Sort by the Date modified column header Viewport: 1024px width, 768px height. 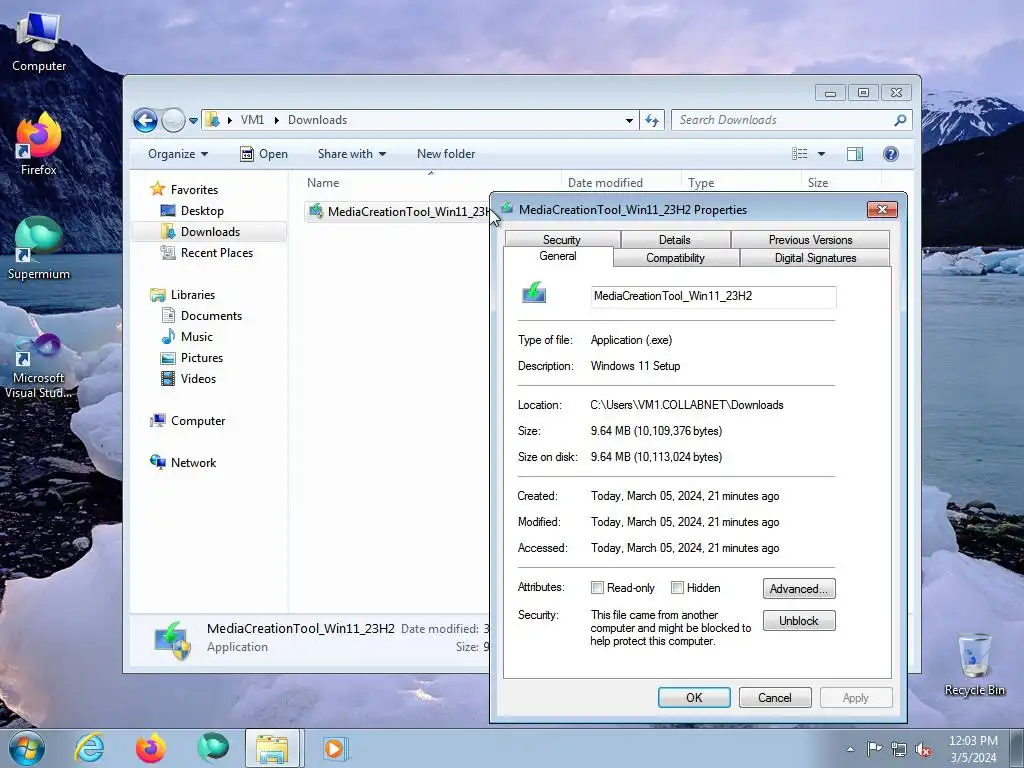tap(621, 183)
